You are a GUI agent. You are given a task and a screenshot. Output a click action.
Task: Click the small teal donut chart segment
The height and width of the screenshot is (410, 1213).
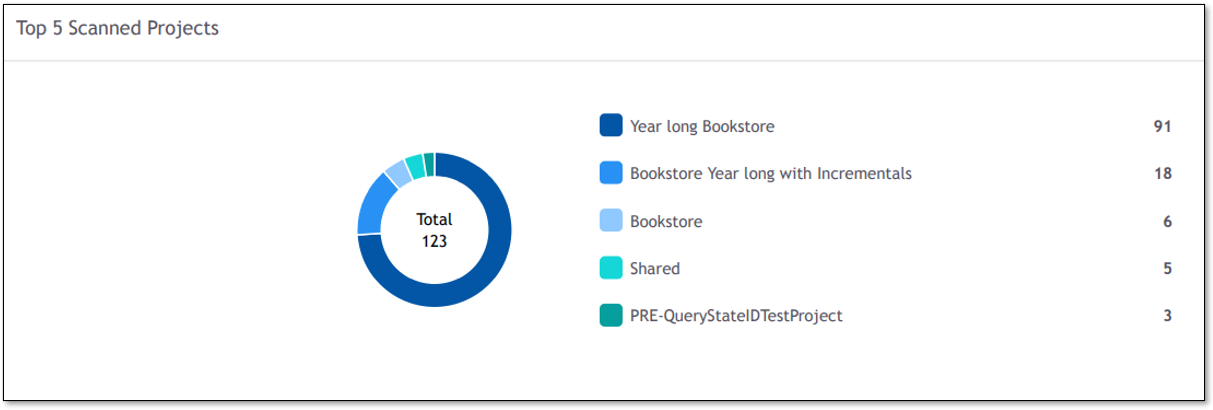tap(429, 163)
